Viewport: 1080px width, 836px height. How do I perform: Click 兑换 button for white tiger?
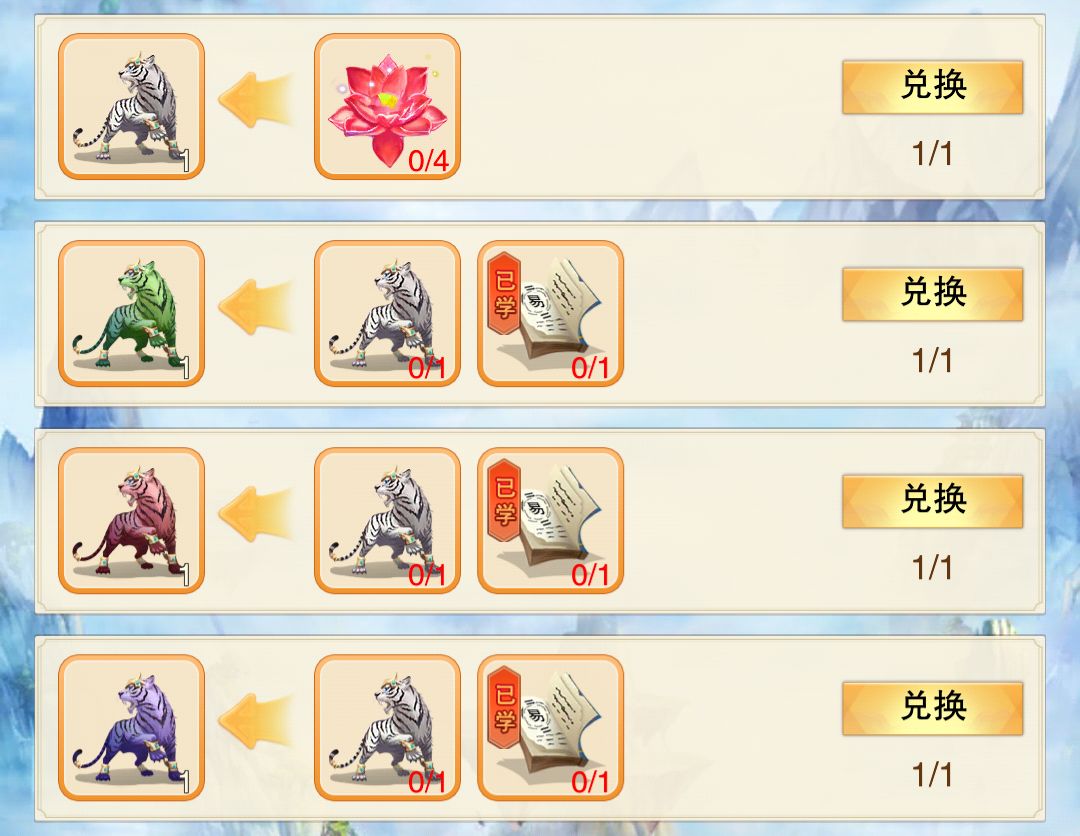coord(933,87)
